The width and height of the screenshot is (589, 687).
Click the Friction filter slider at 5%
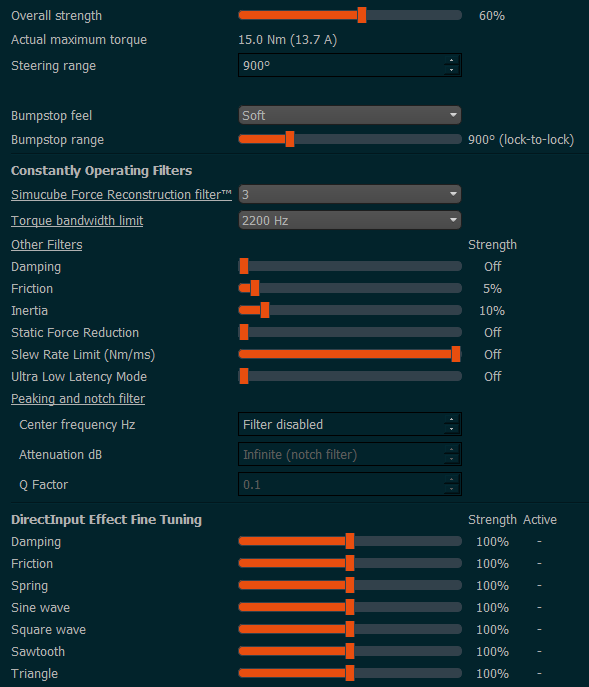[255, 288]
